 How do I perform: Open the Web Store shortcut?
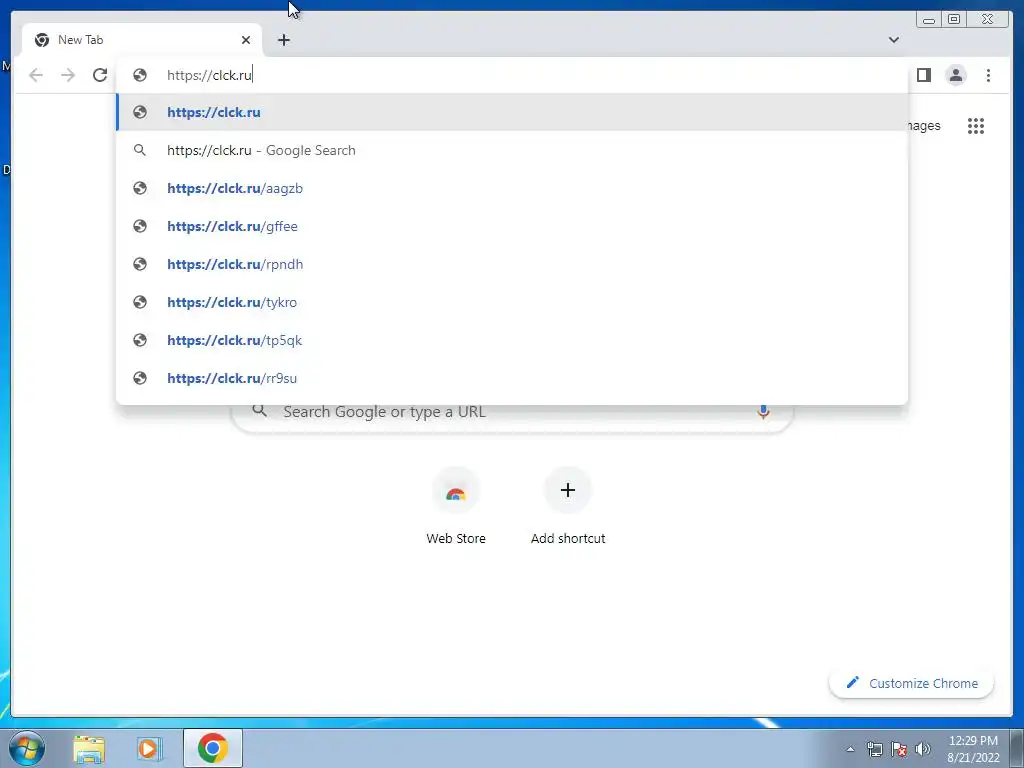coord(456,506)
